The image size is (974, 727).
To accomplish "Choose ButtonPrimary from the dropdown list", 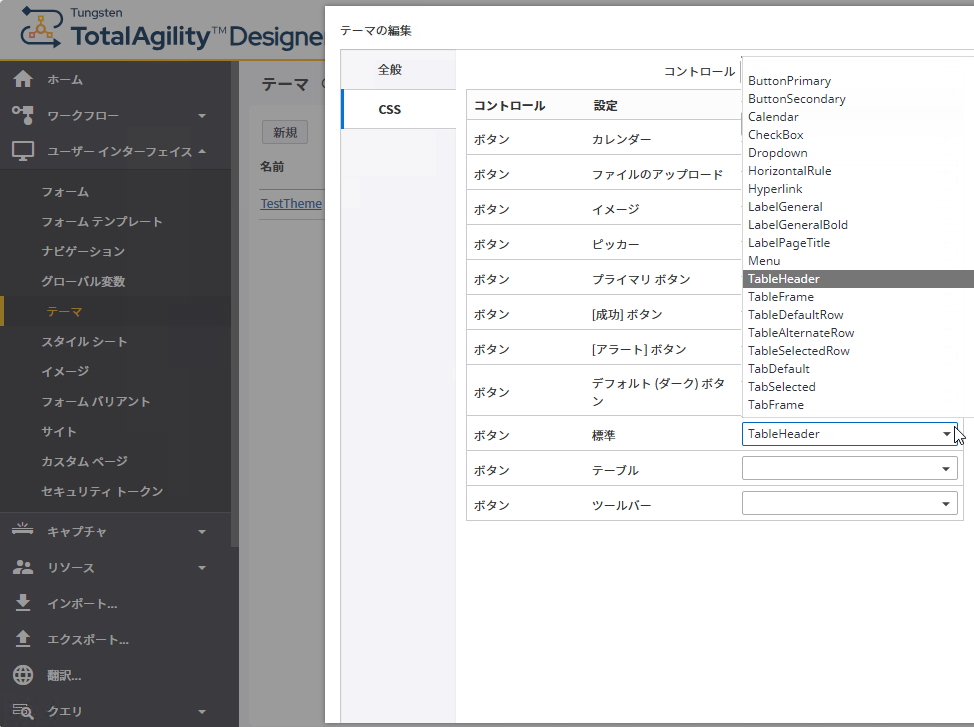I will (x=789, y=81).
